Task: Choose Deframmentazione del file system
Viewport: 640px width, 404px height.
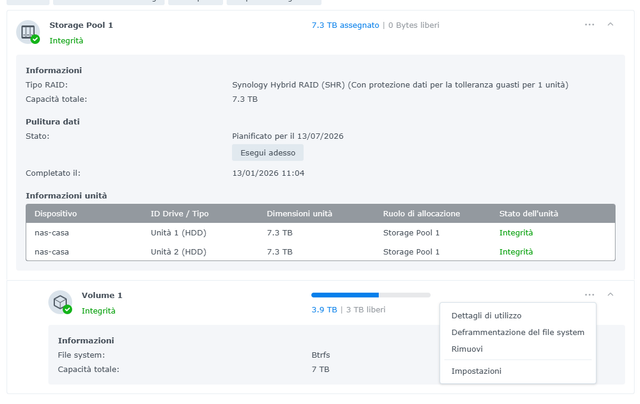Action: [518, 332]
